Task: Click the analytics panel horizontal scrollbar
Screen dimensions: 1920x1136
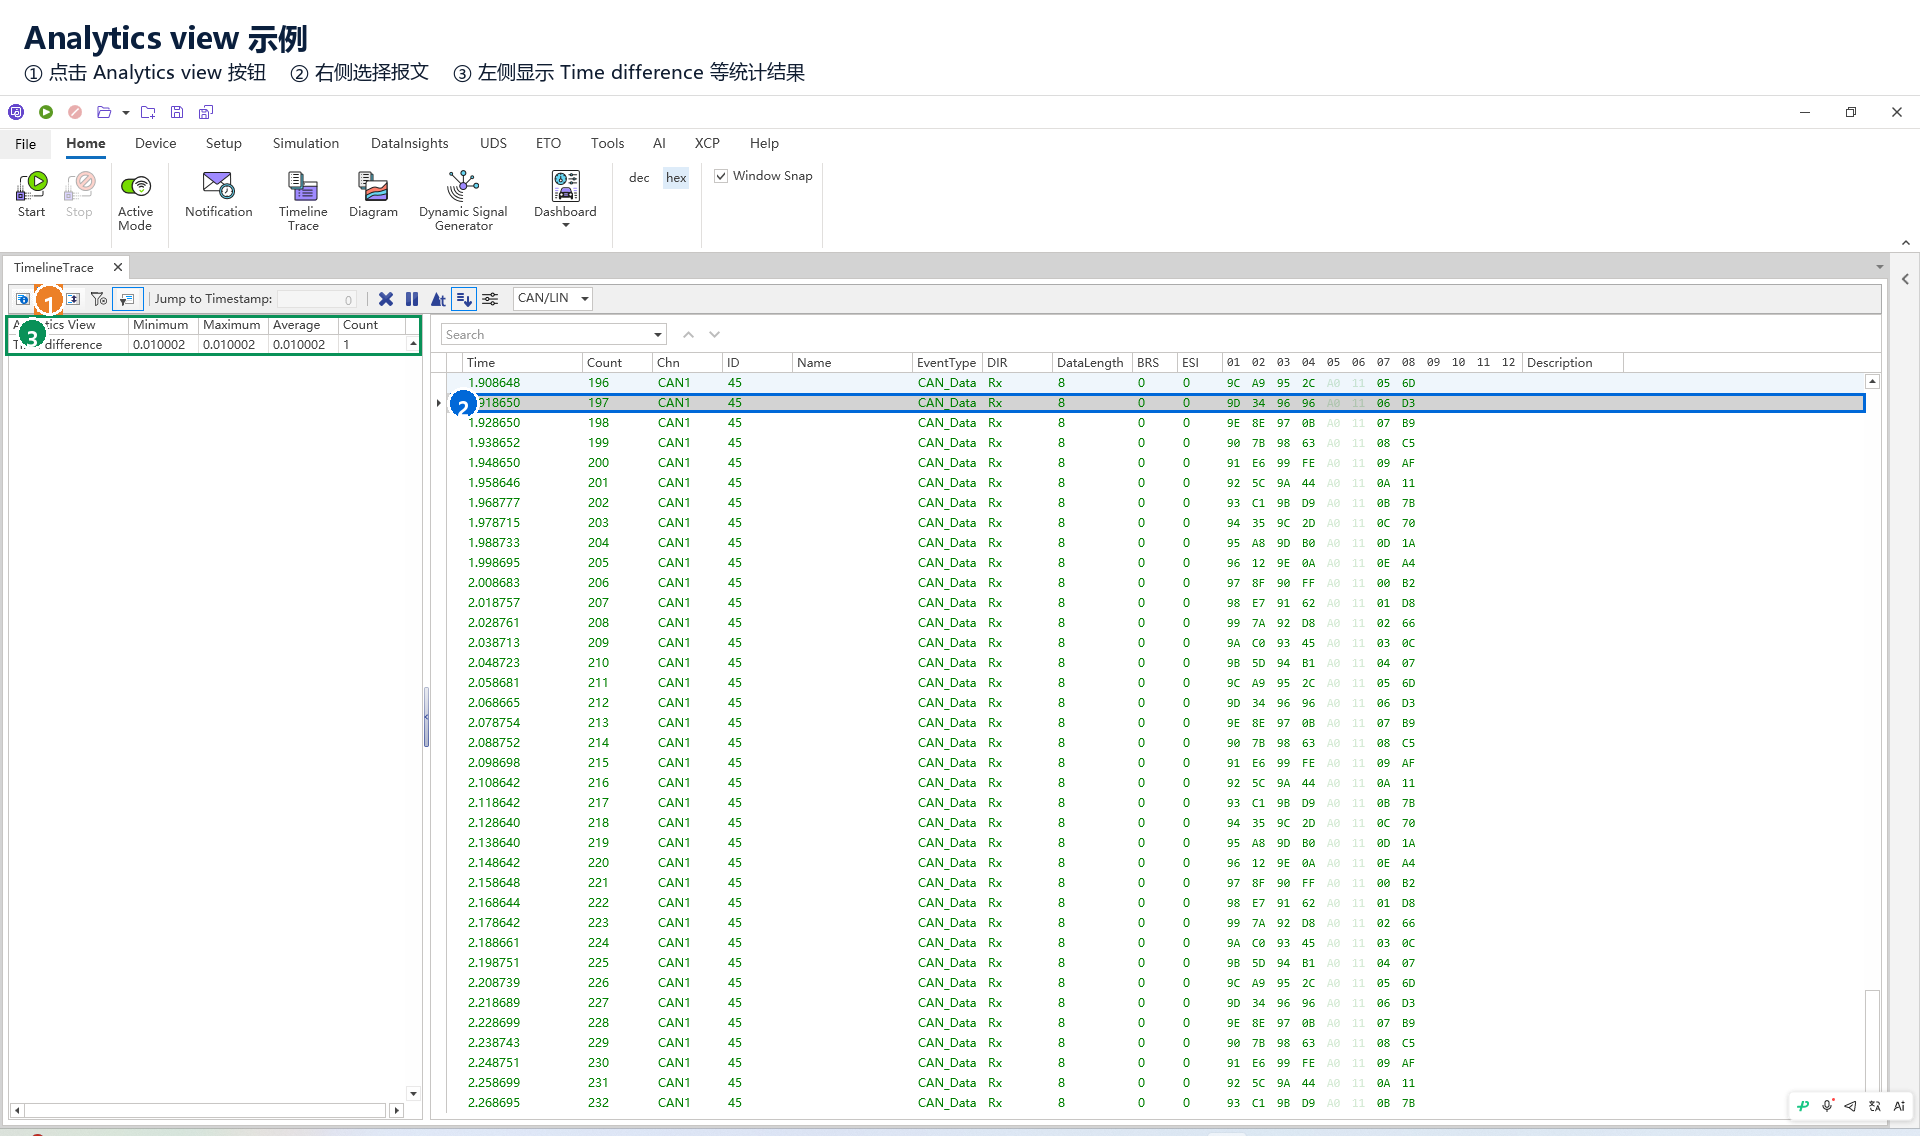Action: [207, 1110]
